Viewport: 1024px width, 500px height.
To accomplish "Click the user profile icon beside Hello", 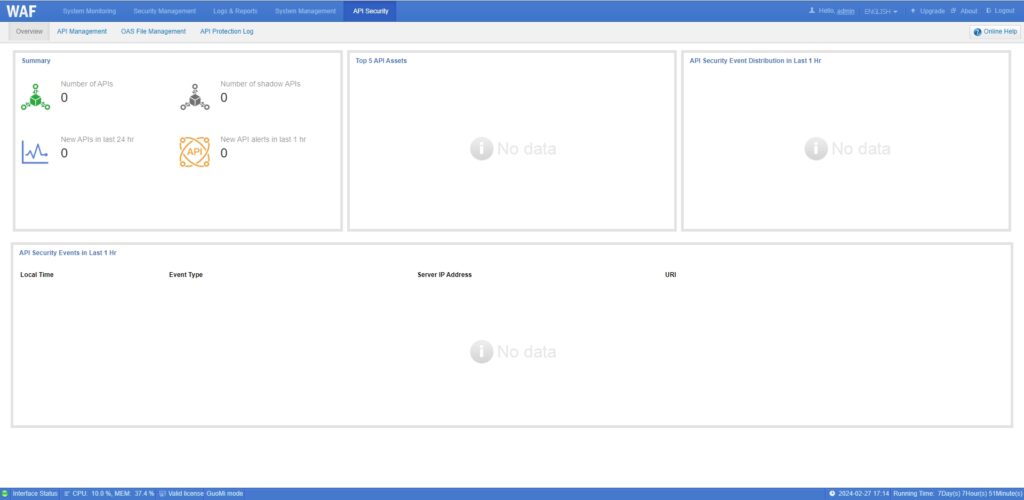I will tap(812, 10).
